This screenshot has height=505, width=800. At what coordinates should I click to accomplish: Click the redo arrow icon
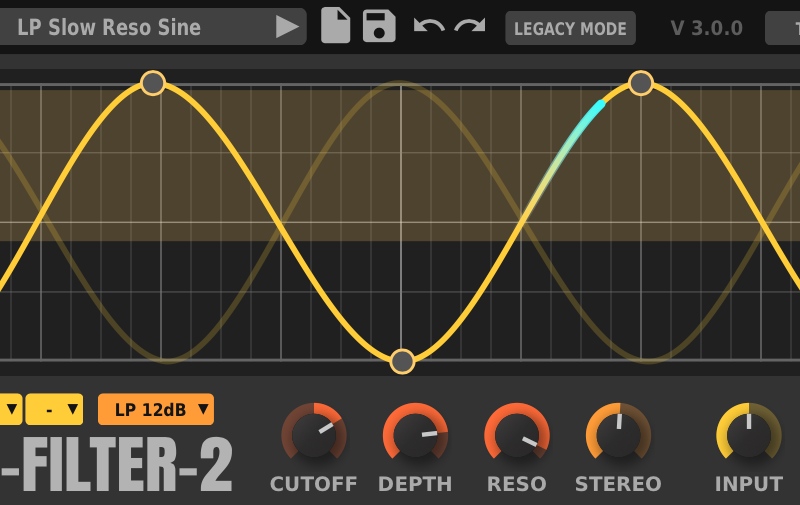[469, 26]
